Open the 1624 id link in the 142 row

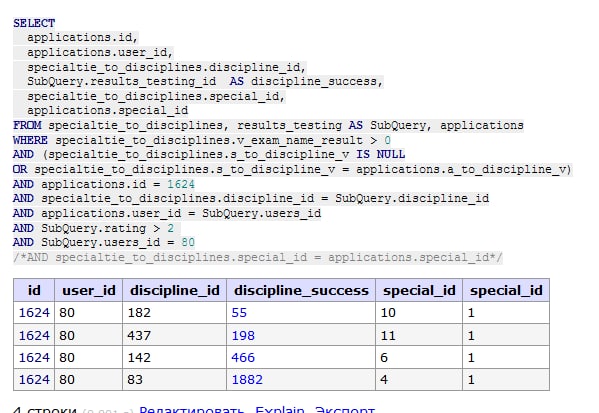(34, 358)
